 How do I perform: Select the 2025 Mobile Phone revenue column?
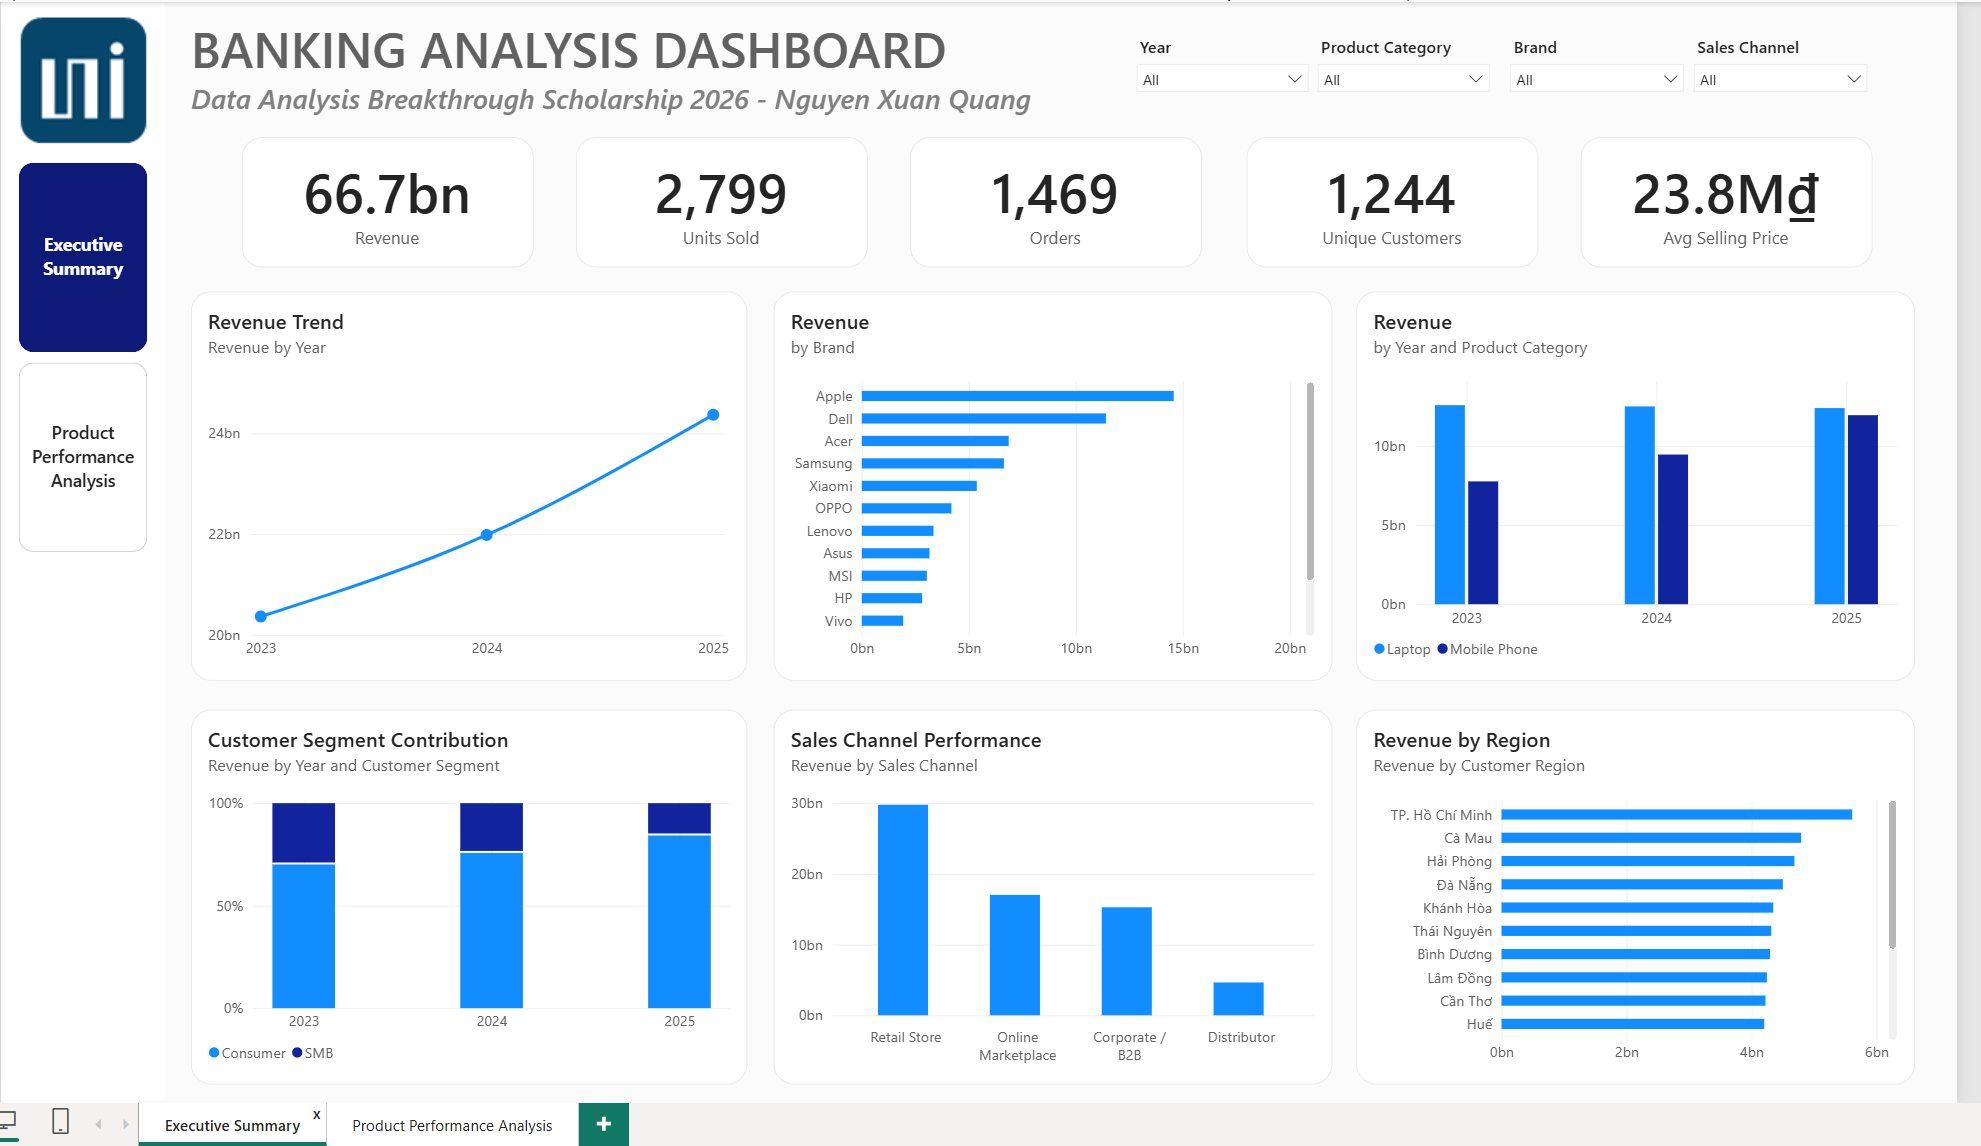(1863, 509)
